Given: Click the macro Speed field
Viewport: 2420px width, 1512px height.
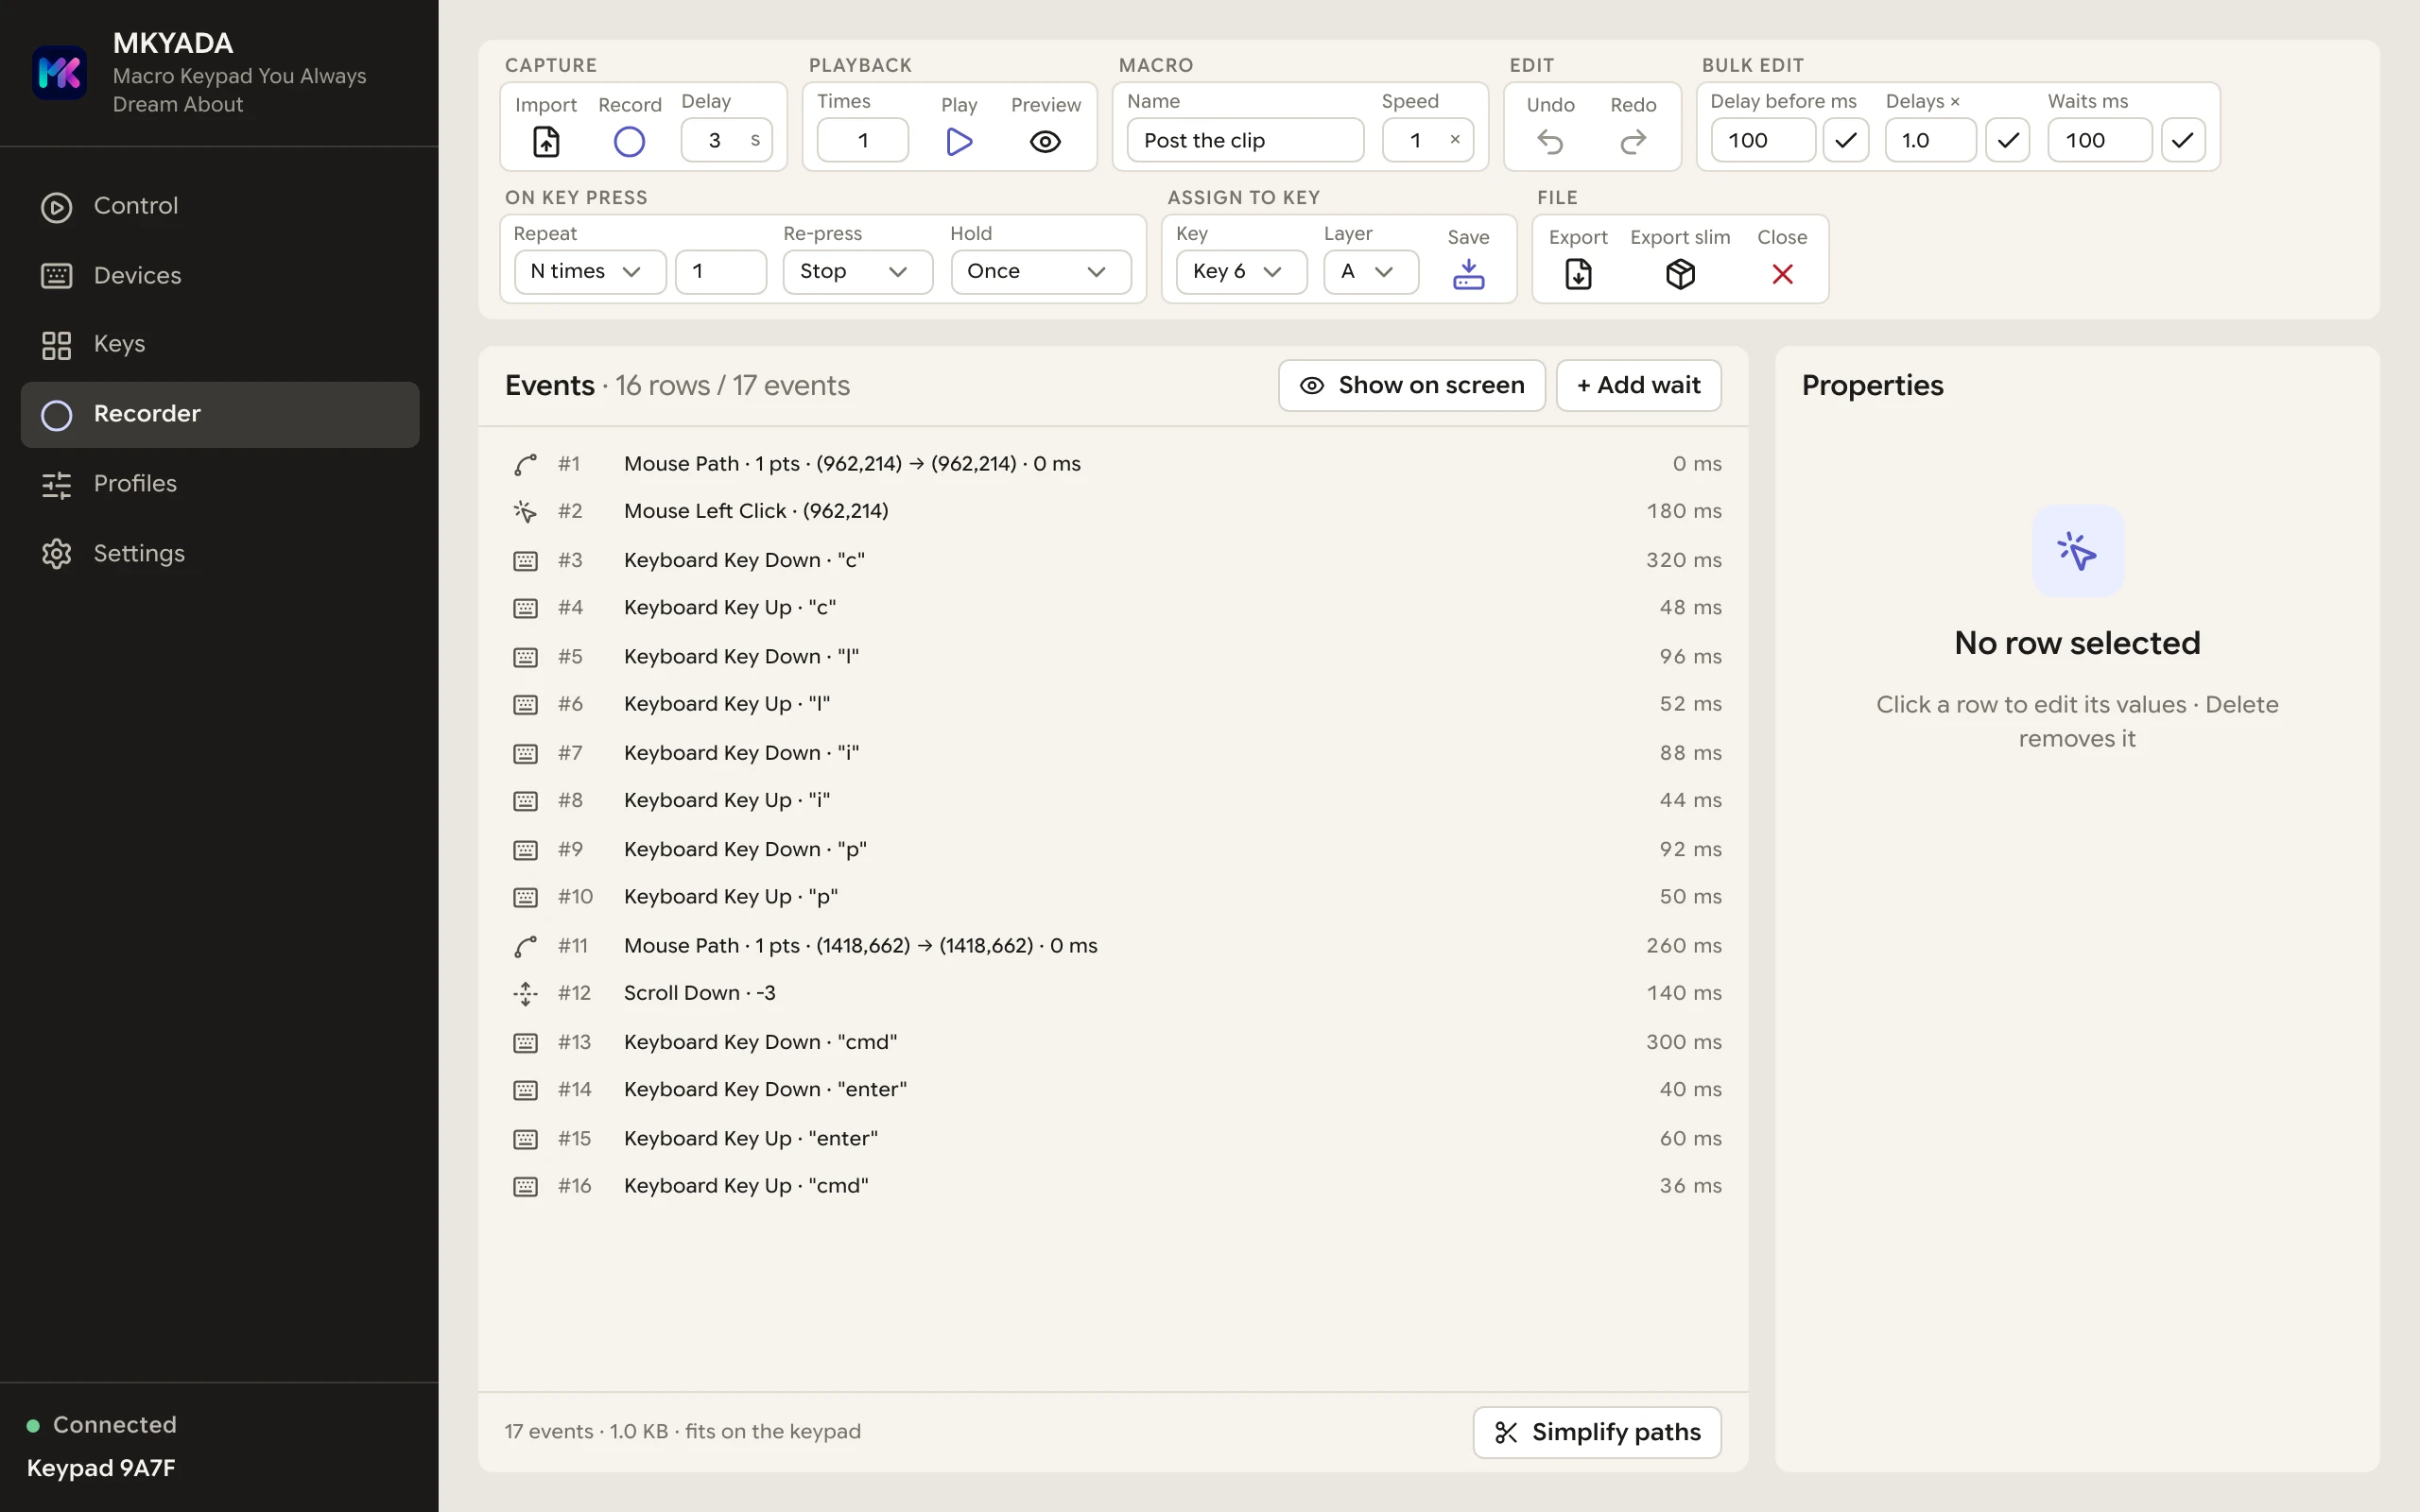Looking at the screenshot, I should click(1427, 140).
